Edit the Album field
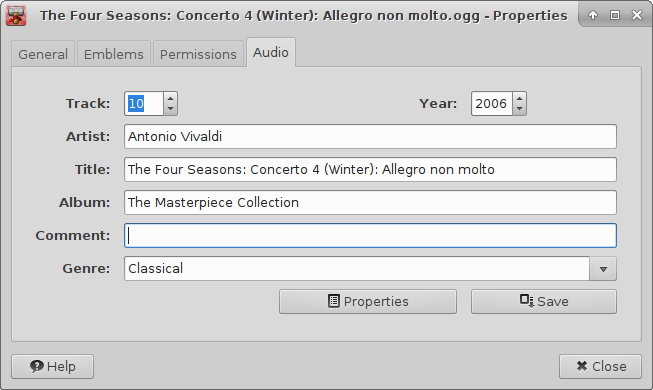This screenshot has width=653, height=390. [x=370, y=202]
